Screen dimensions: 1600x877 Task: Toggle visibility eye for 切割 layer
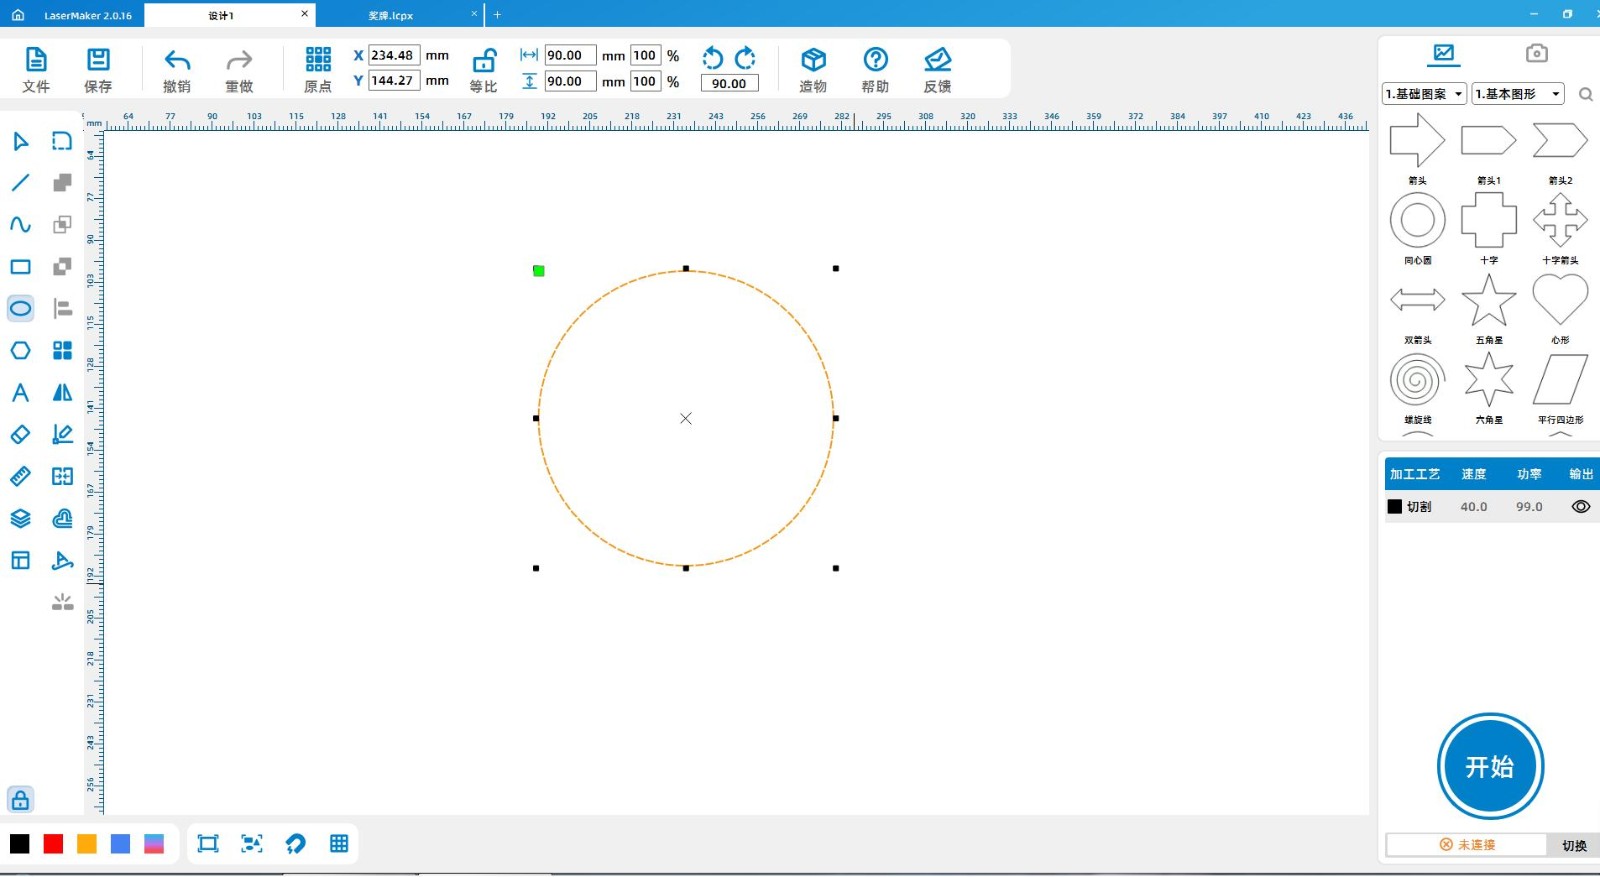coord(1580,507)
